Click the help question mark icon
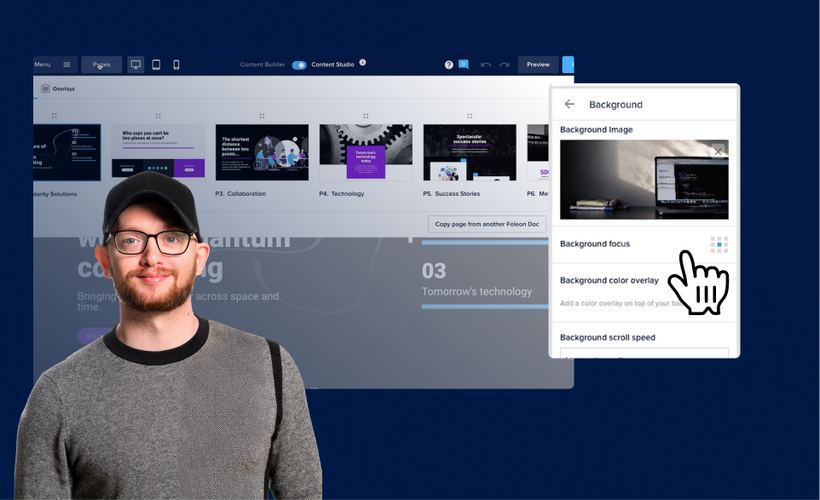This screenshot has width=820, height=500. tap(449, 65)
